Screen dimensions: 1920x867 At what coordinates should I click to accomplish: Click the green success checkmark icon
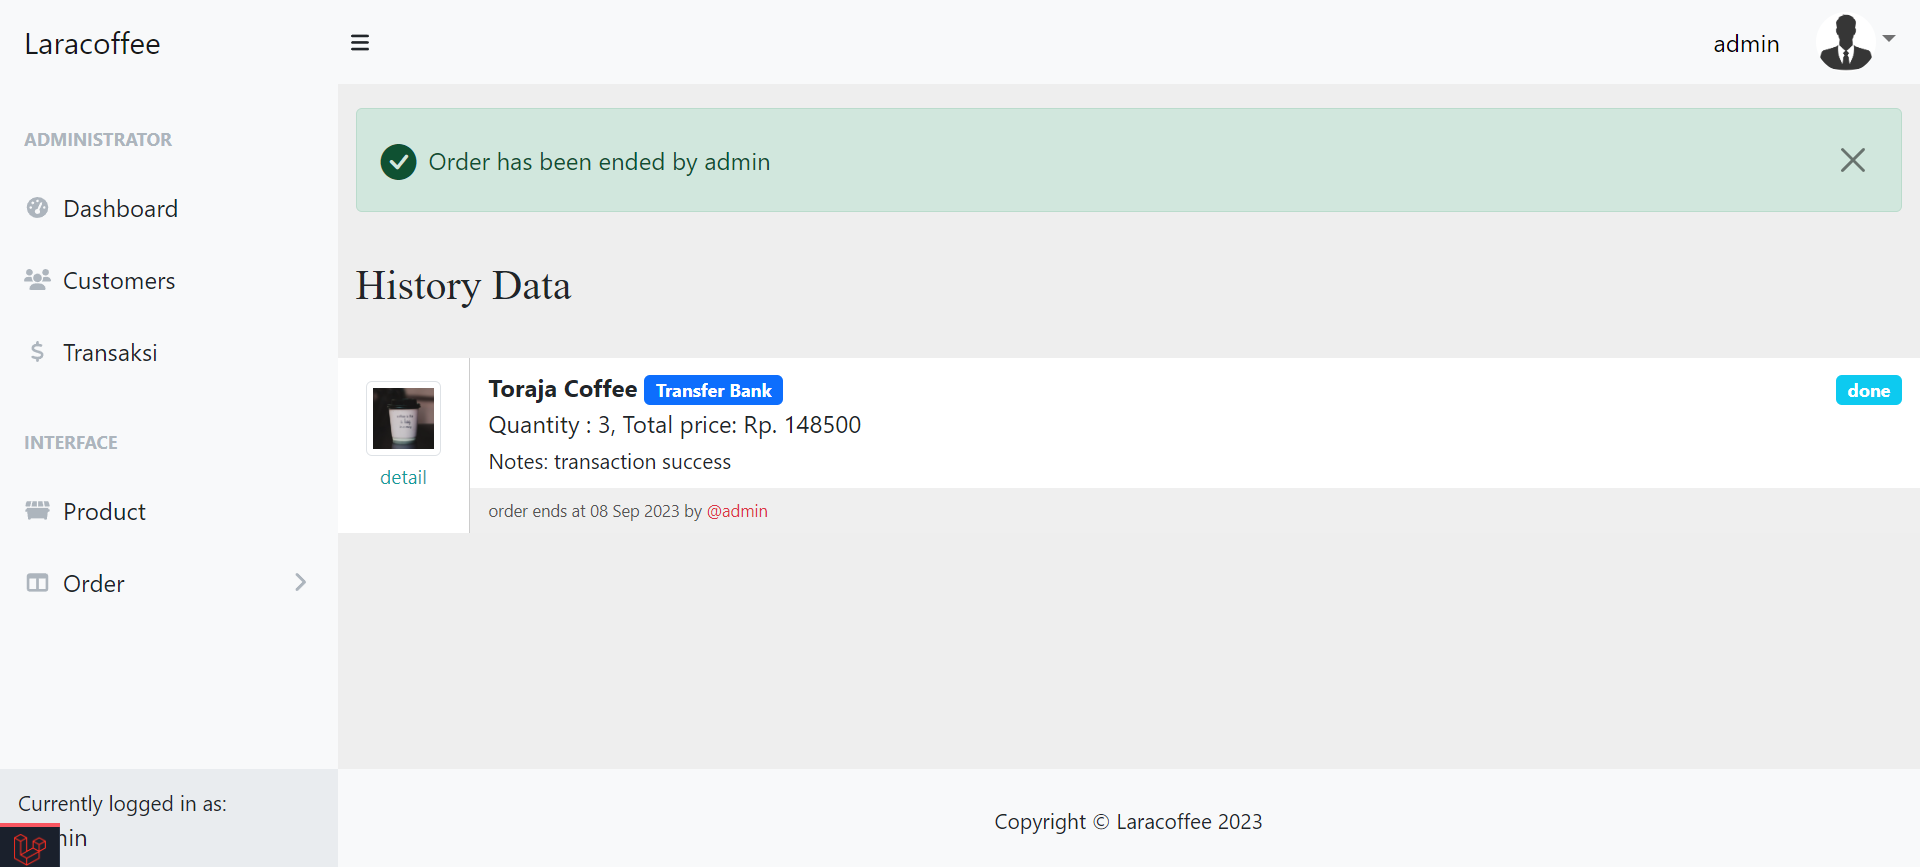398,161
